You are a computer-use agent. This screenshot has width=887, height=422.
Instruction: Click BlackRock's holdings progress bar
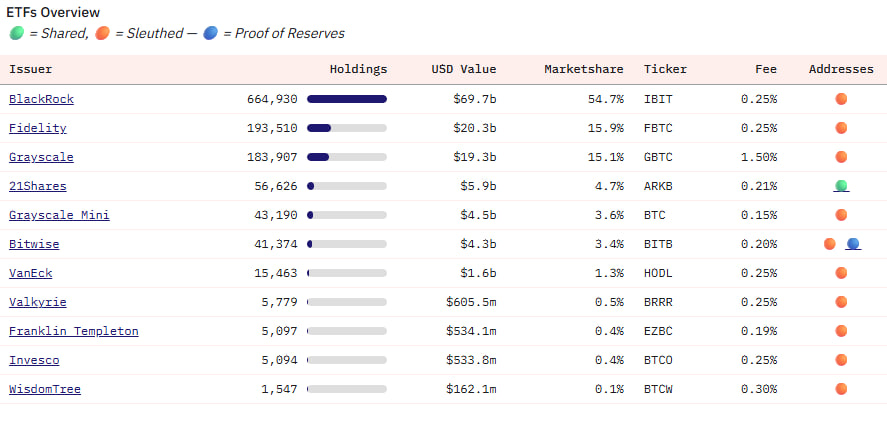[x=346, y=99]
